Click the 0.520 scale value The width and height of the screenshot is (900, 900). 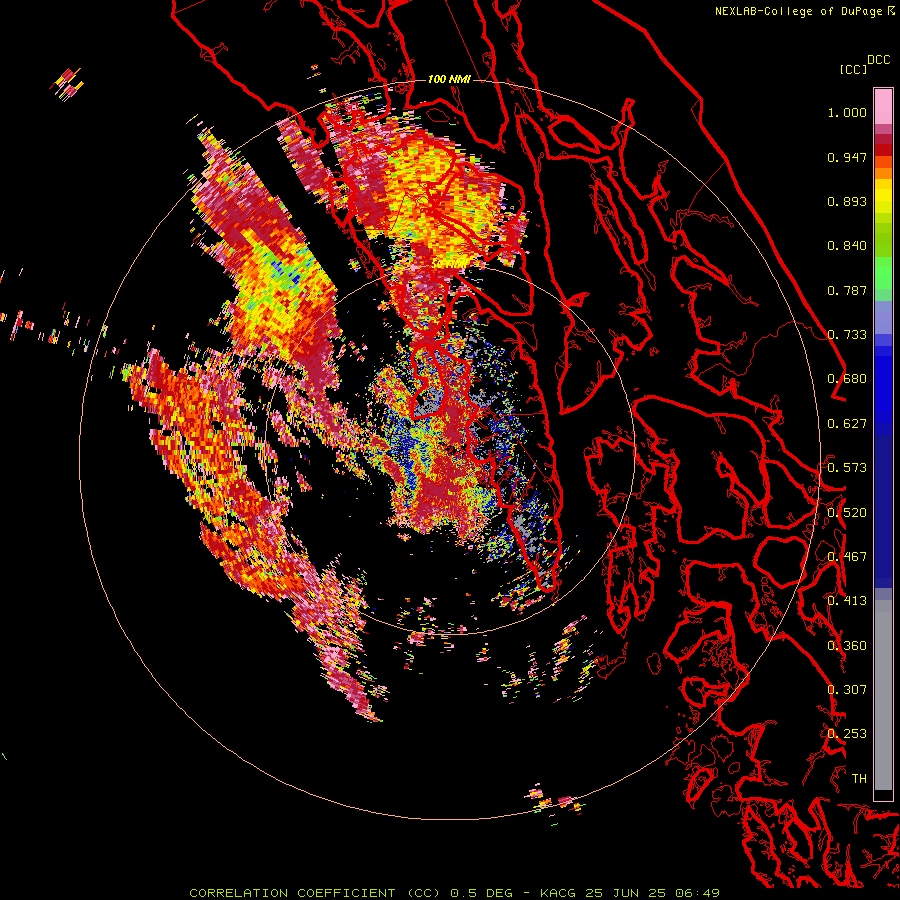tap(847, 512)
